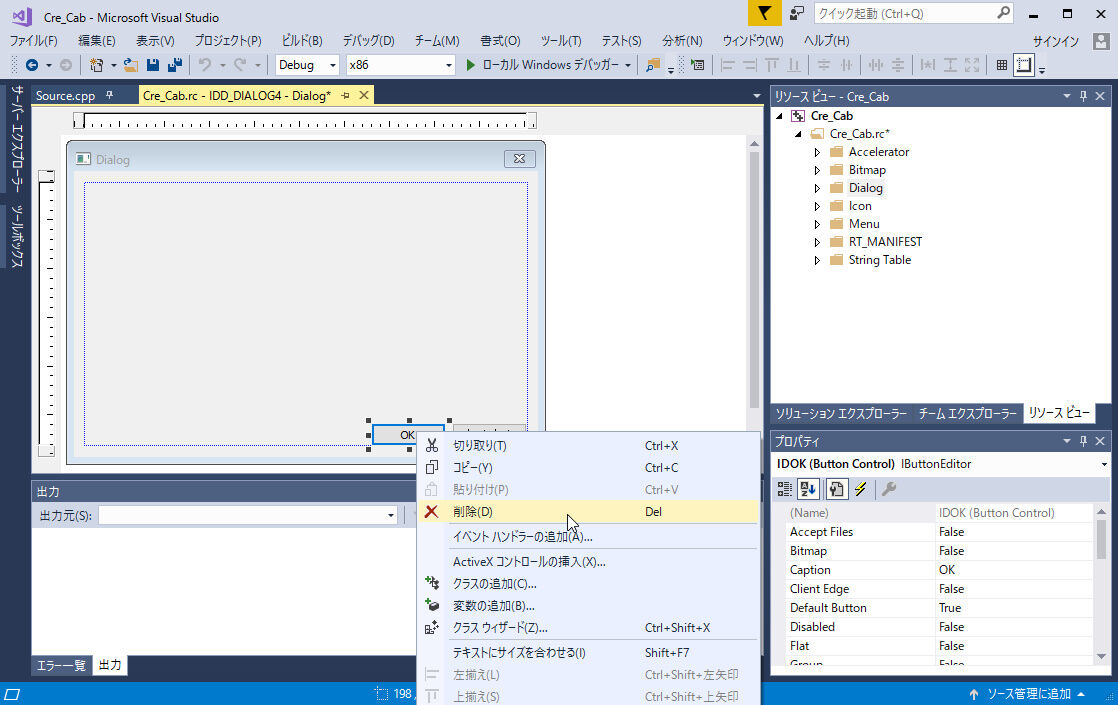Switch to the Source.cpp tab

point(66,96)
